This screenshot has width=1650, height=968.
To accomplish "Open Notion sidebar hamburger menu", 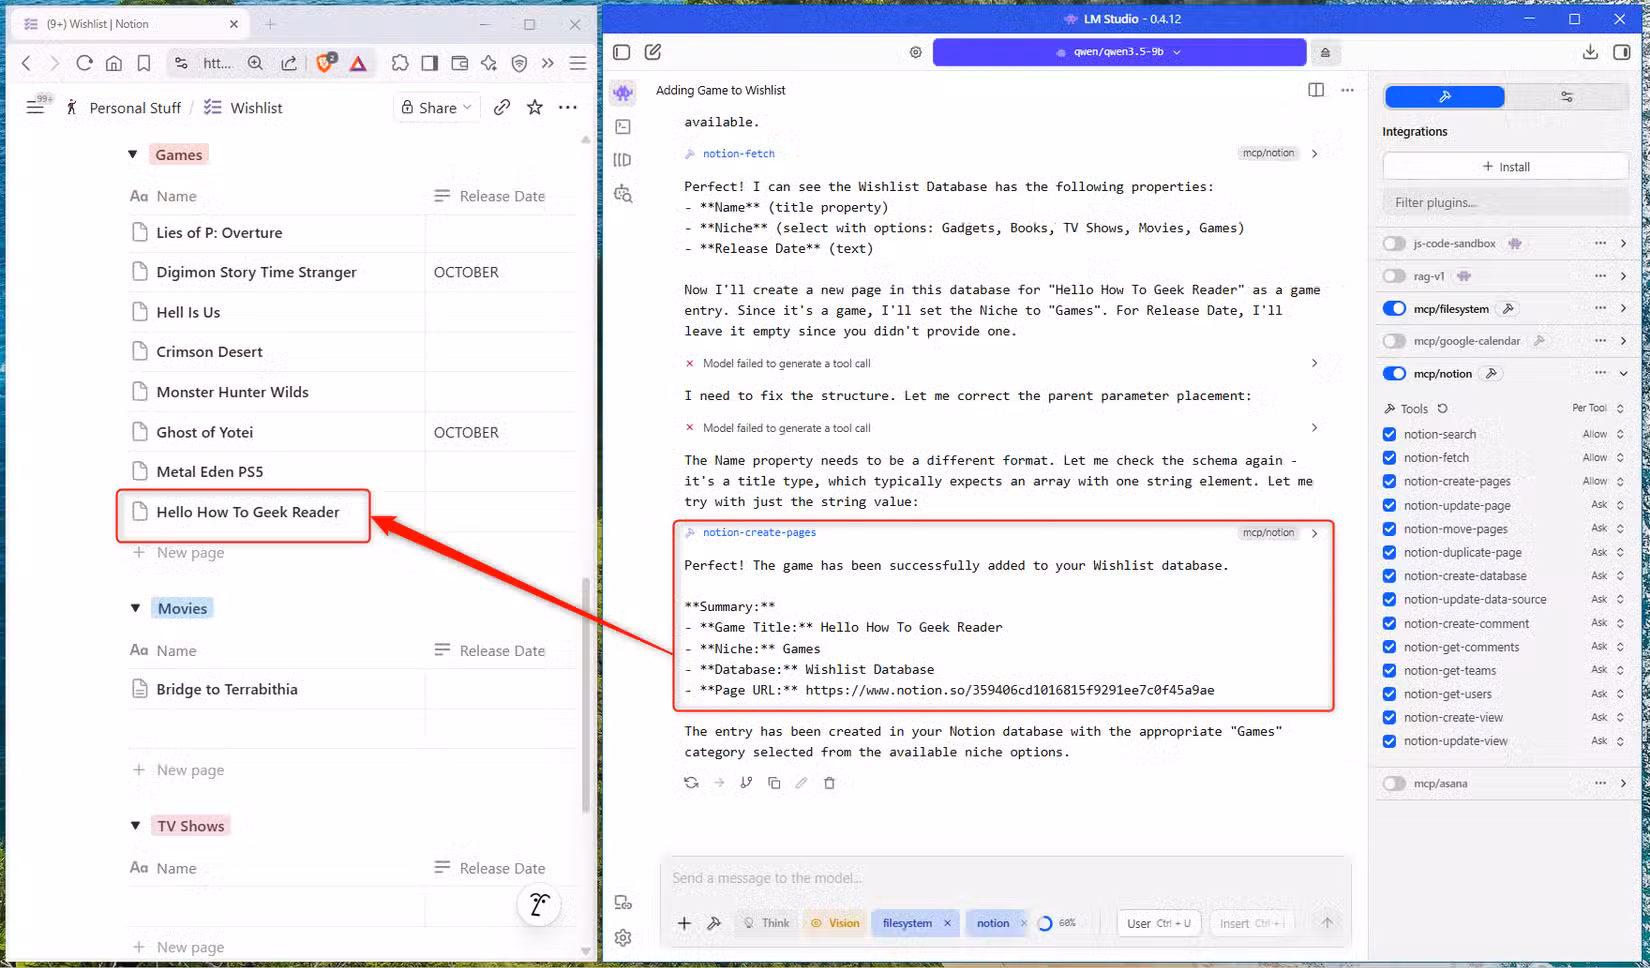I will click(x=35, y=107).
